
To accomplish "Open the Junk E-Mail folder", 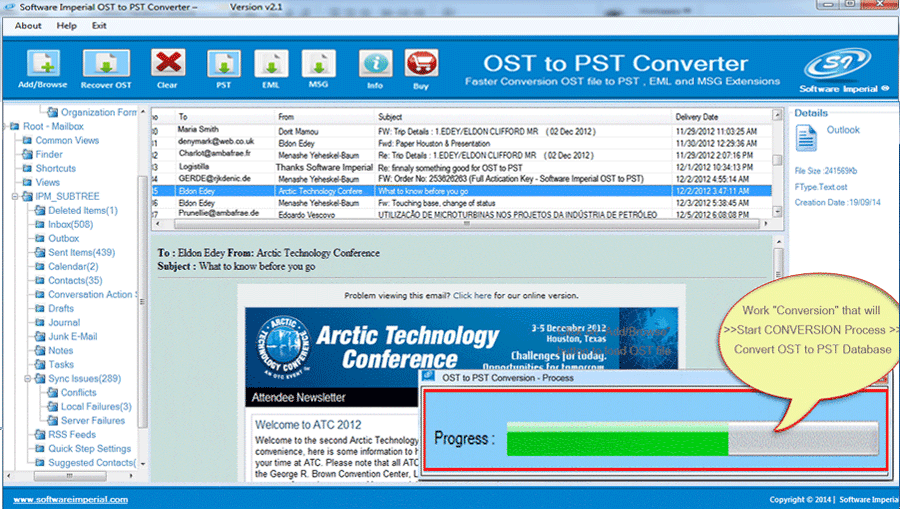I will click(x=72, y=337).
